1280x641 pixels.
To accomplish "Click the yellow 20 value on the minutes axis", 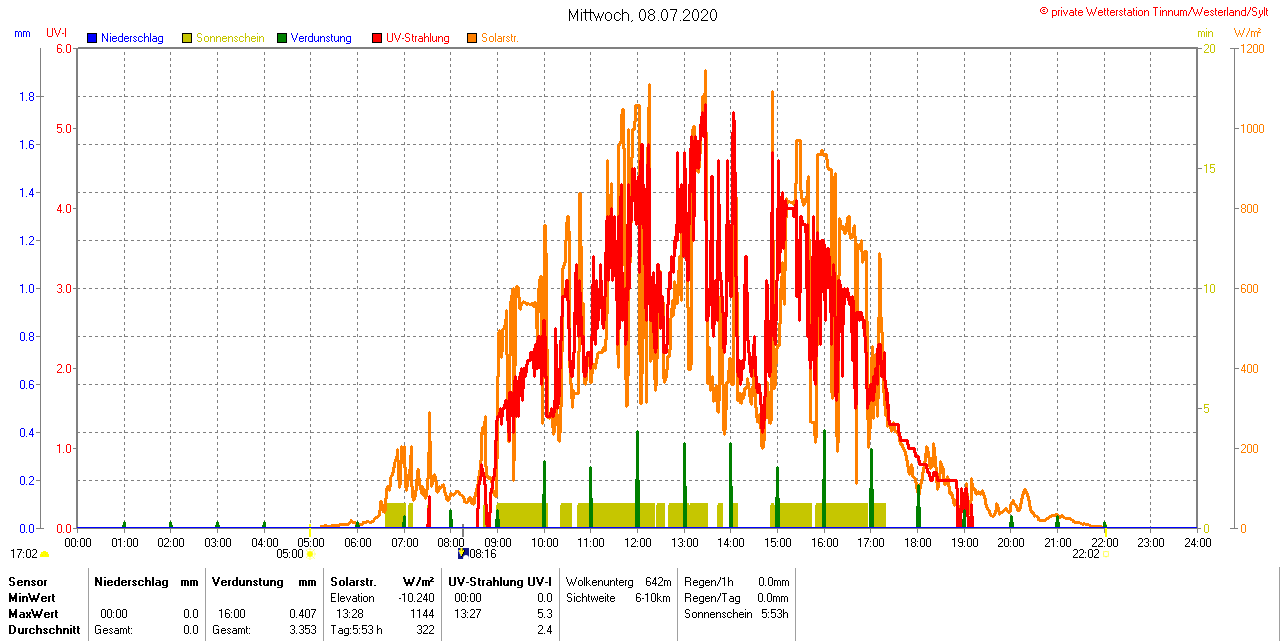I will click(1209, 48).
